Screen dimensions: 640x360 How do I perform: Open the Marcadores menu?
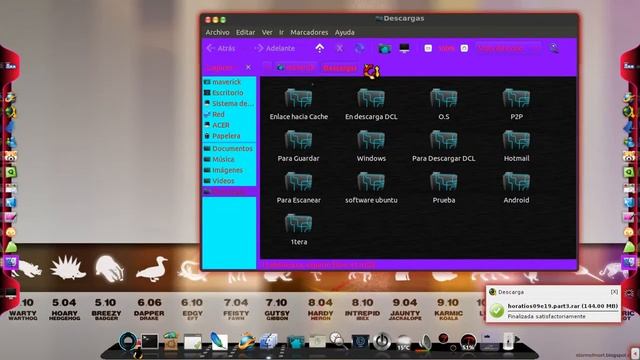pos(309,32)
